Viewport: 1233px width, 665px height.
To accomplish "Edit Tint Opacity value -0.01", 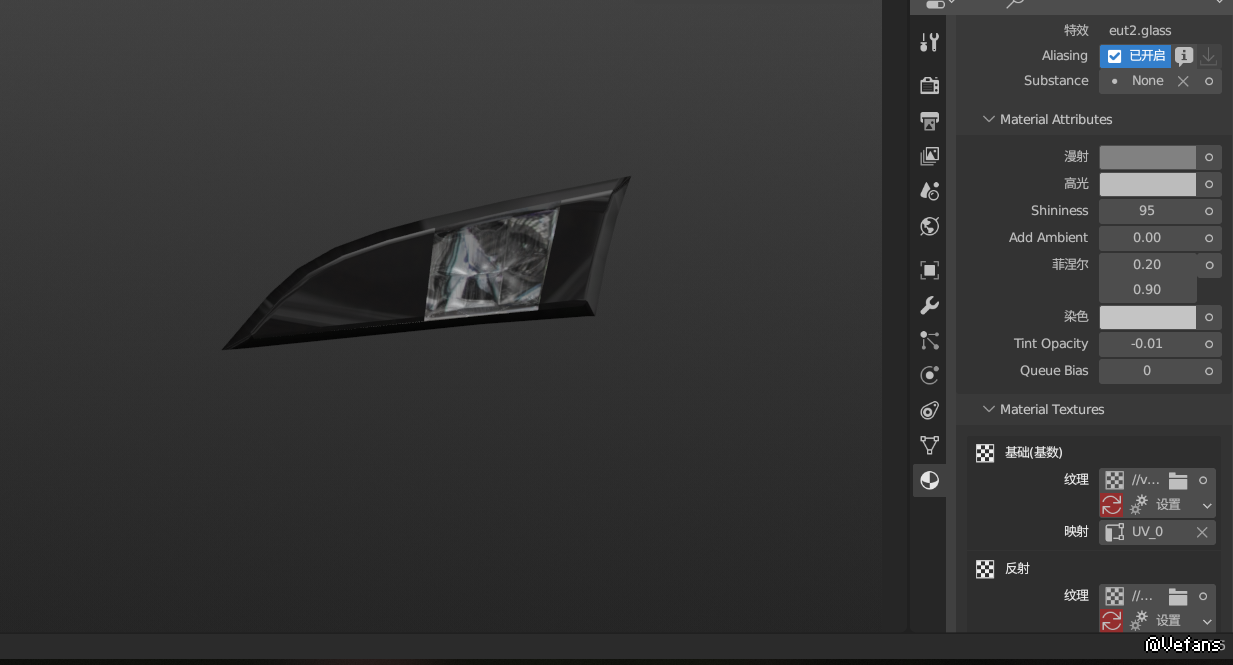I will click(1148, 344).
